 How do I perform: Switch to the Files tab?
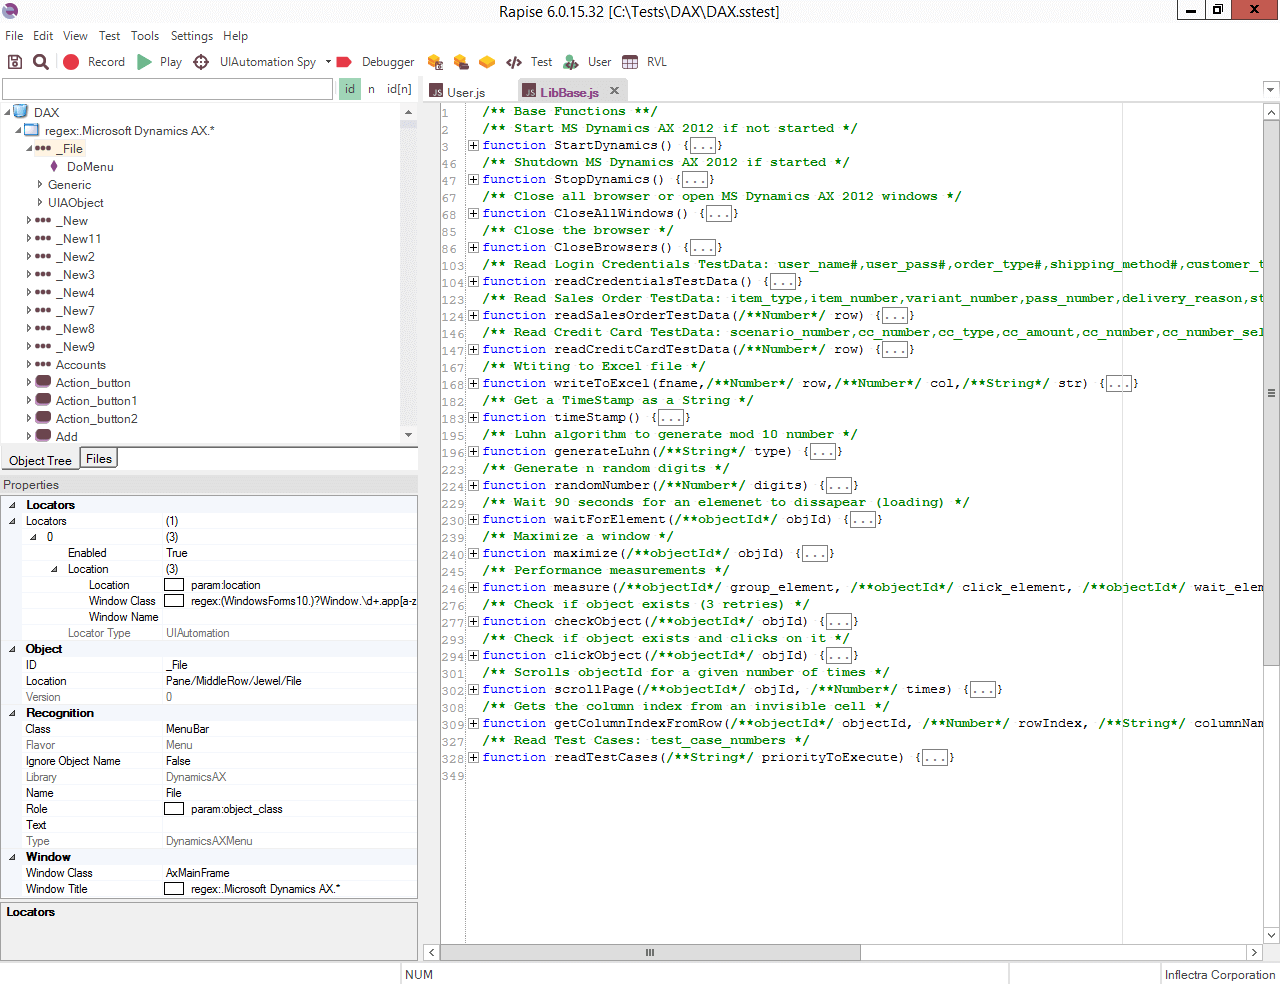(99, 459)
